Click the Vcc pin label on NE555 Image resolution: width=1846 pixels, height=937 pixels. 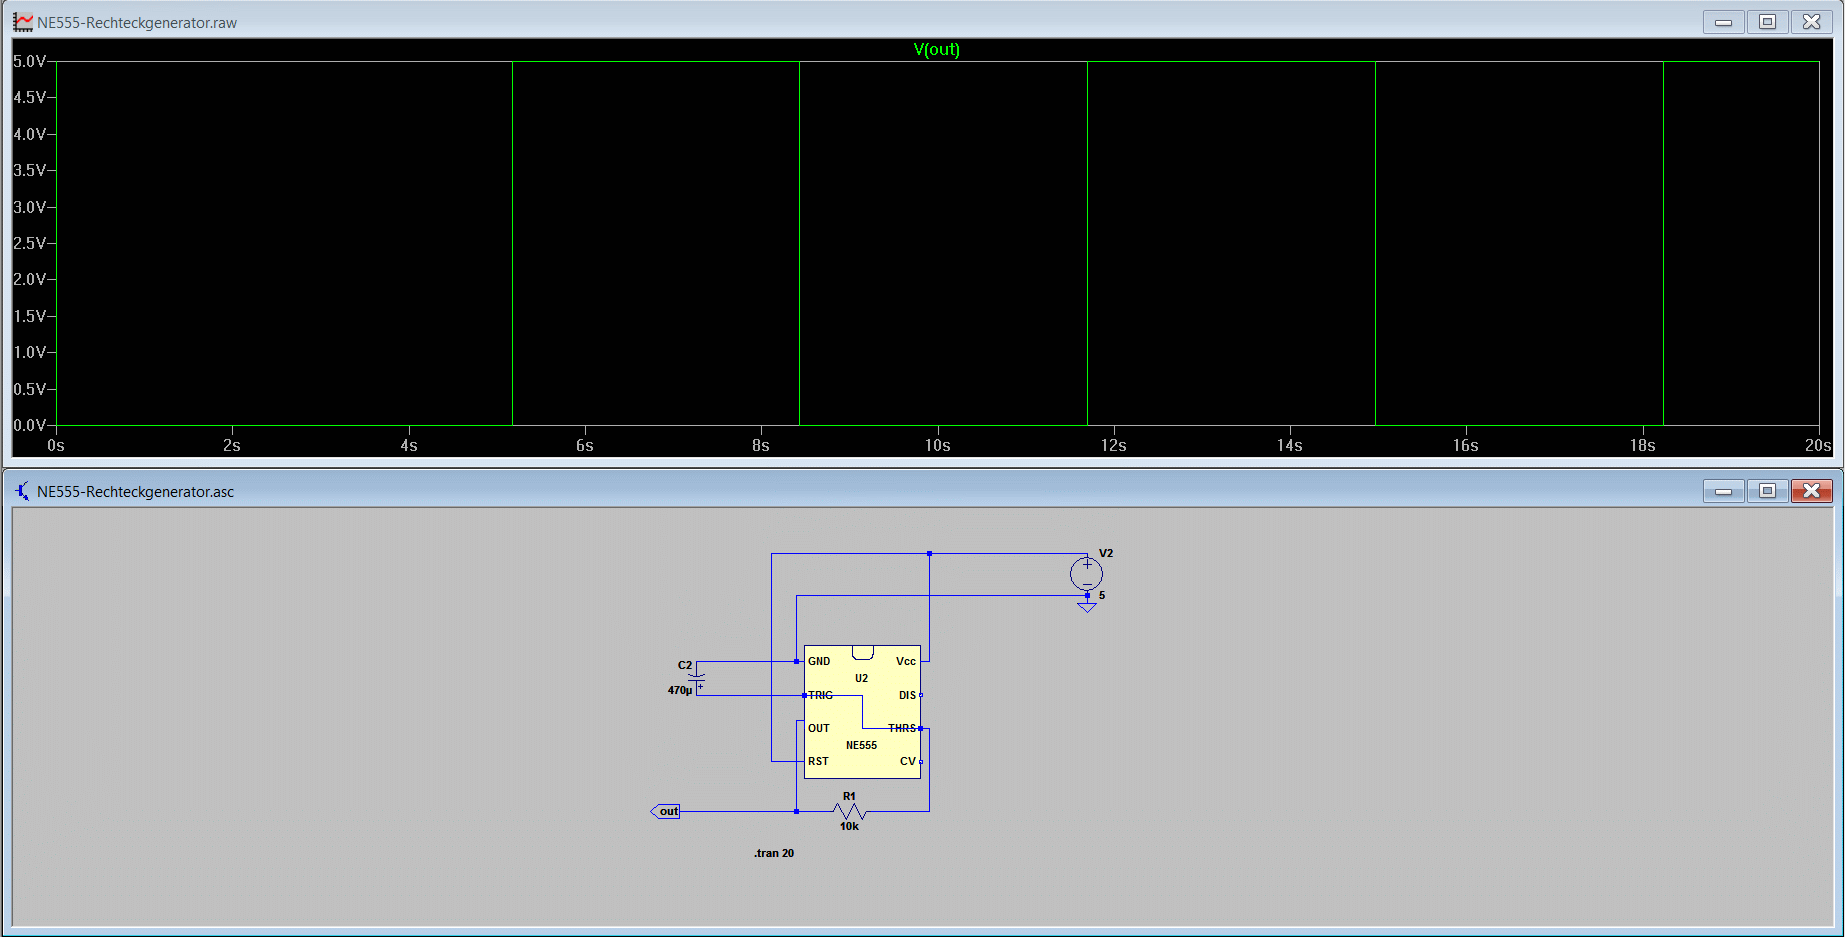906,661
